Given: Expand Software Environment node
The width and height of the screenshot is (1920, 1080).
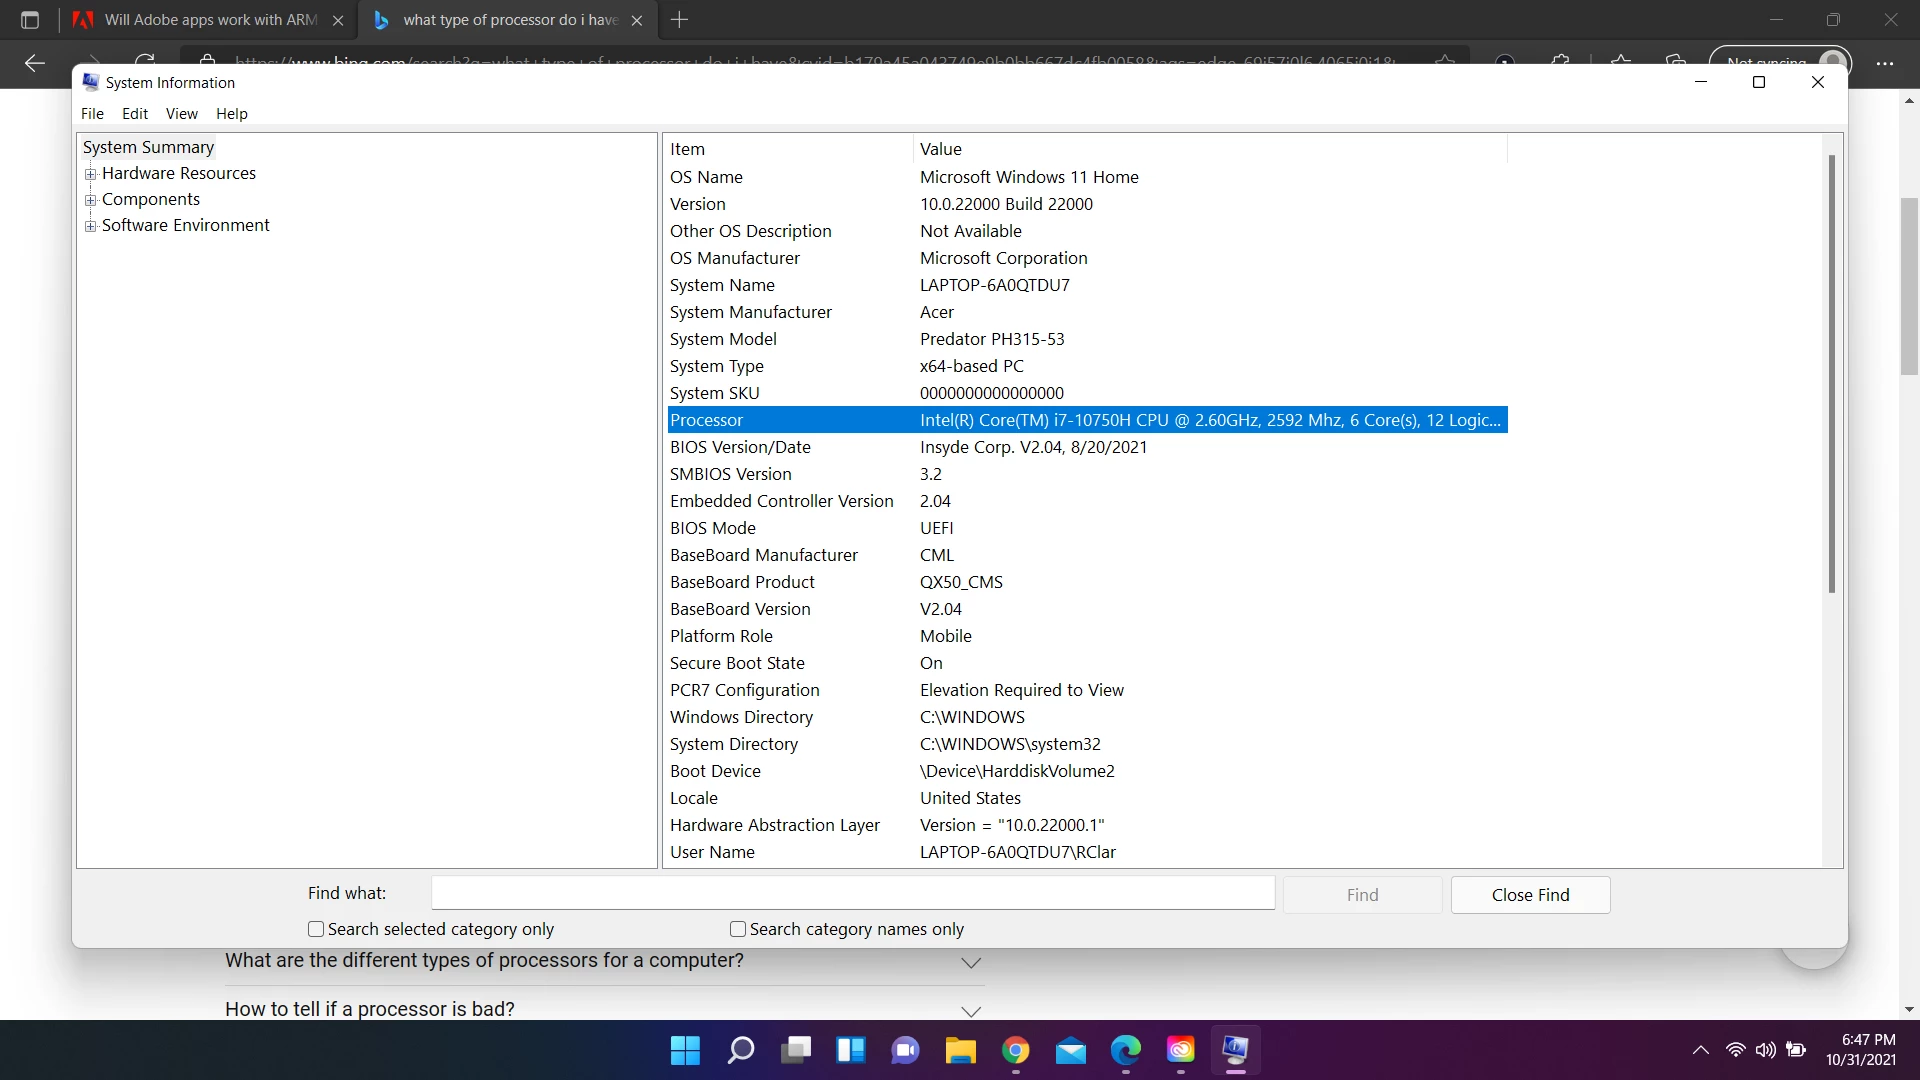Looking at the screenshot, I should [91, 226].
